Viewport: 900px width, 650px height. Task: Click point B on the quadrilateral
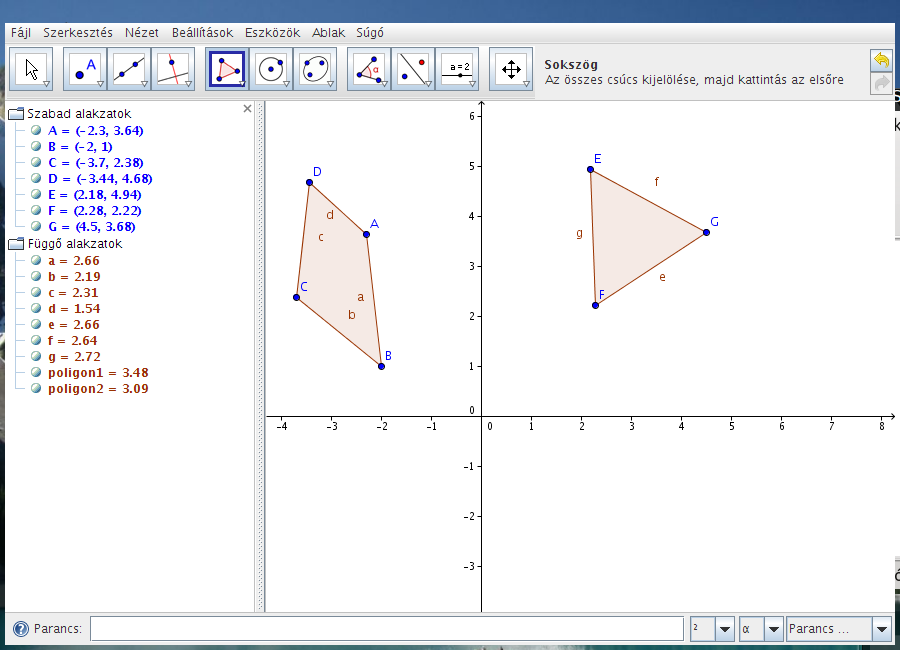[382, 366]
